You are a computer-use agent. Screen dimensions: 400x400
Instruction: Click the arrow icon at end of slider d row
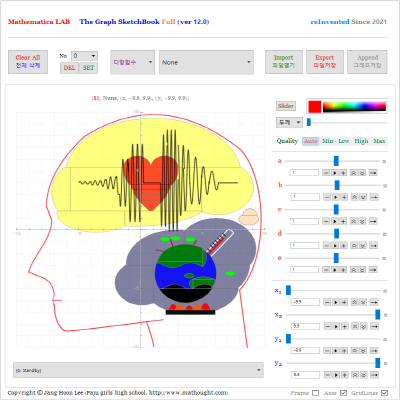[373, 245]
